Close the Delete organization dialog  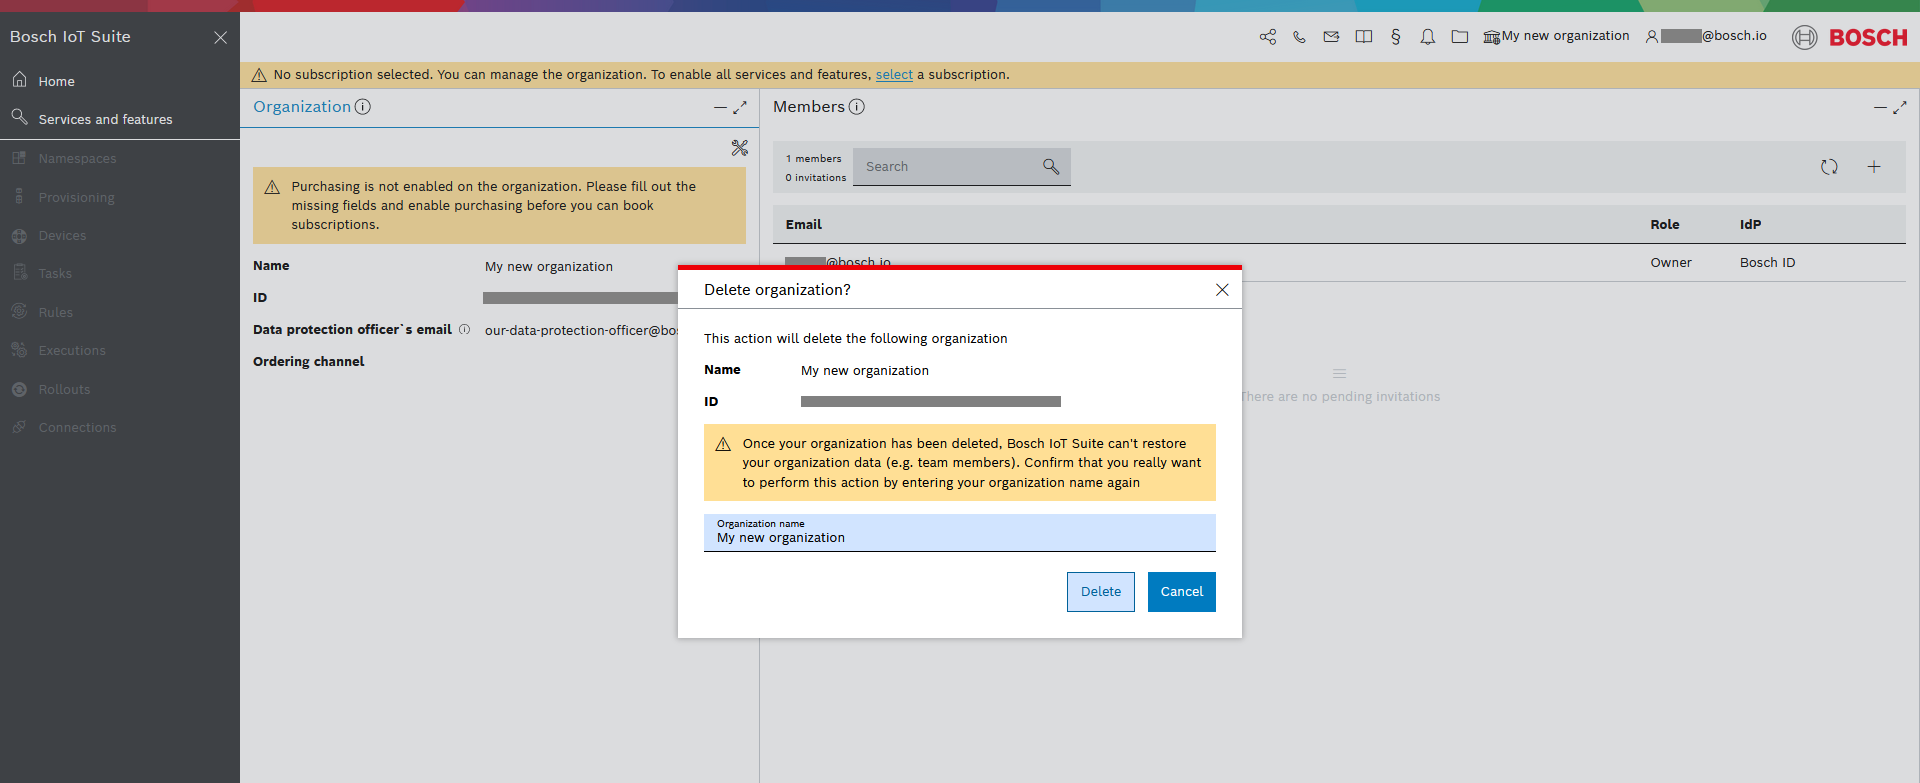1222,290
